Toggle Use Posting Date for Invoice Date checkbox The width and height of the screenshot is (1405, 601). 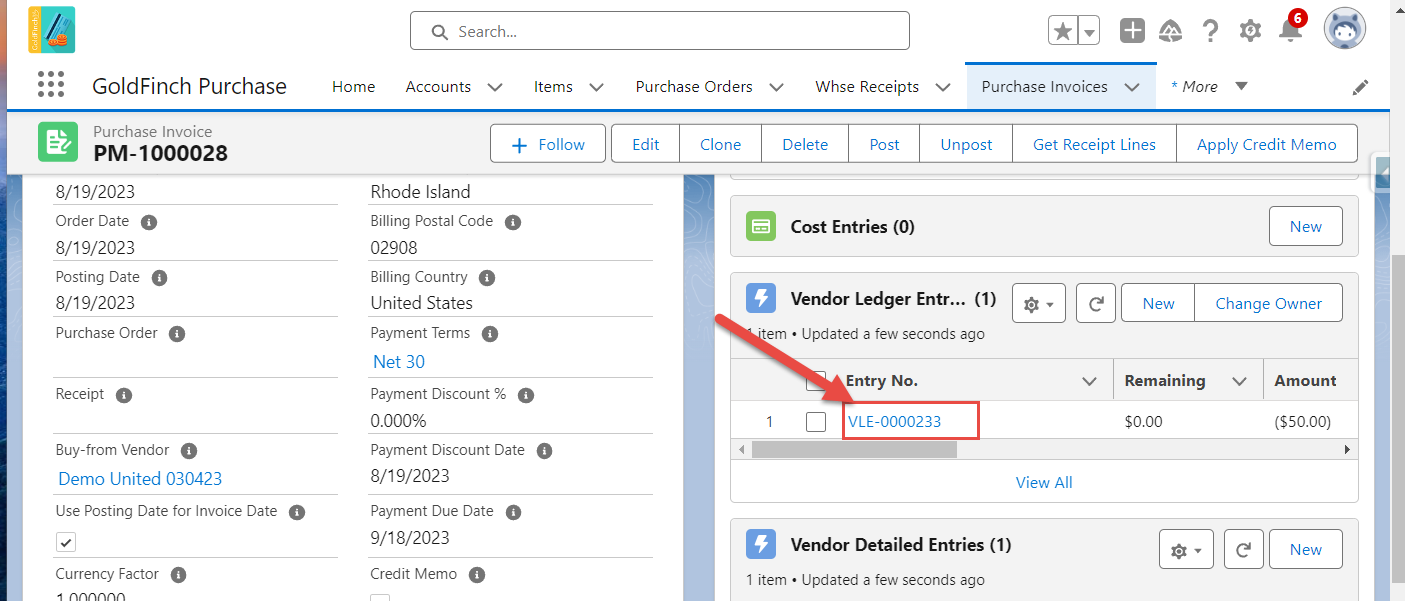[66, 542]
